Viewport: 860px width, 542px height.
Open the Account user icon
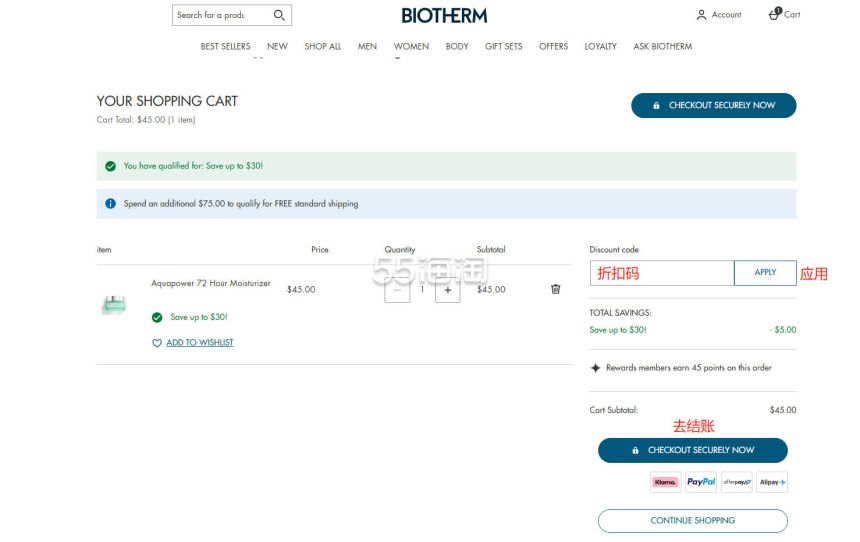click(x=701, y=15)
